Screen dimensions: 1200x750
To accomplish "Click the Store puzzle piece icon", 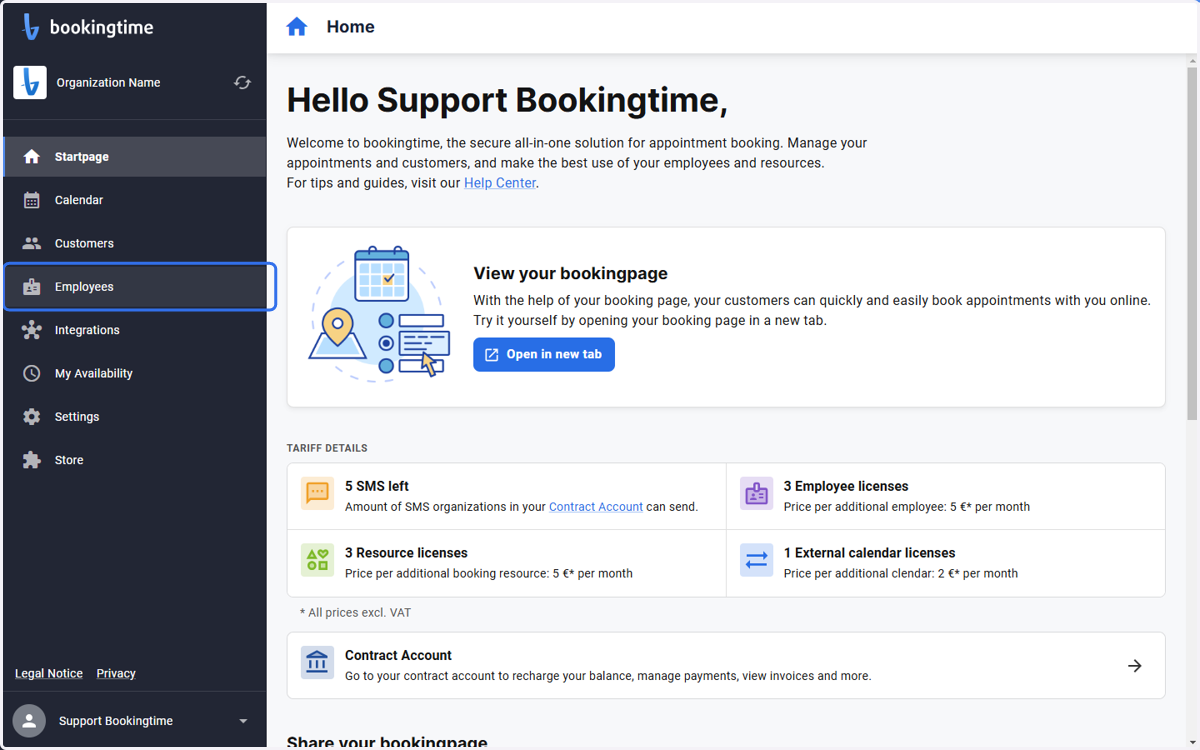I will coord(32,460).
